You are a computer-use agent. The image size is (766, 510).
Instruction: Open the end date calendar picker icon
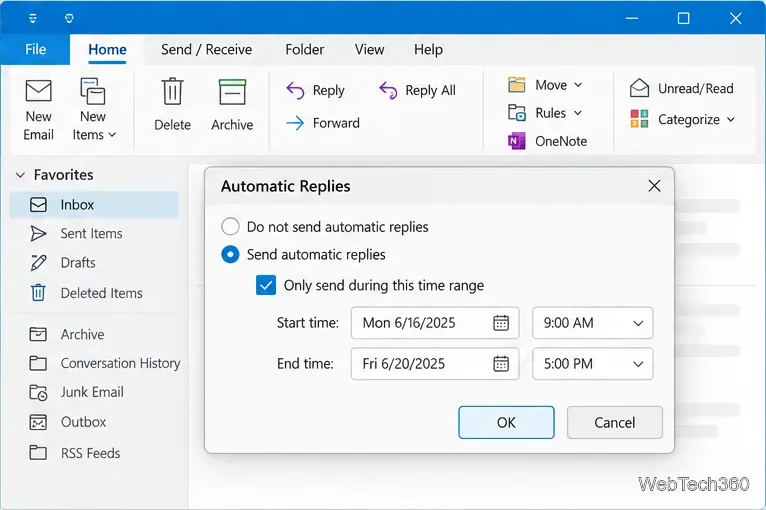[x=501, y=364]
